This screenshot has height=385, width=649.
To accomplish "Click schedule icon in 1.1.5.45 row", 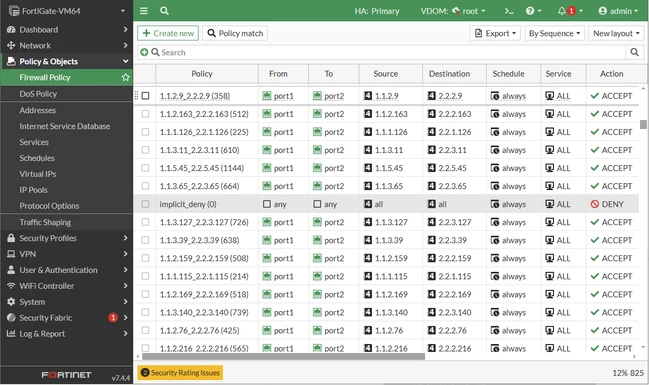I will (495, 168).
